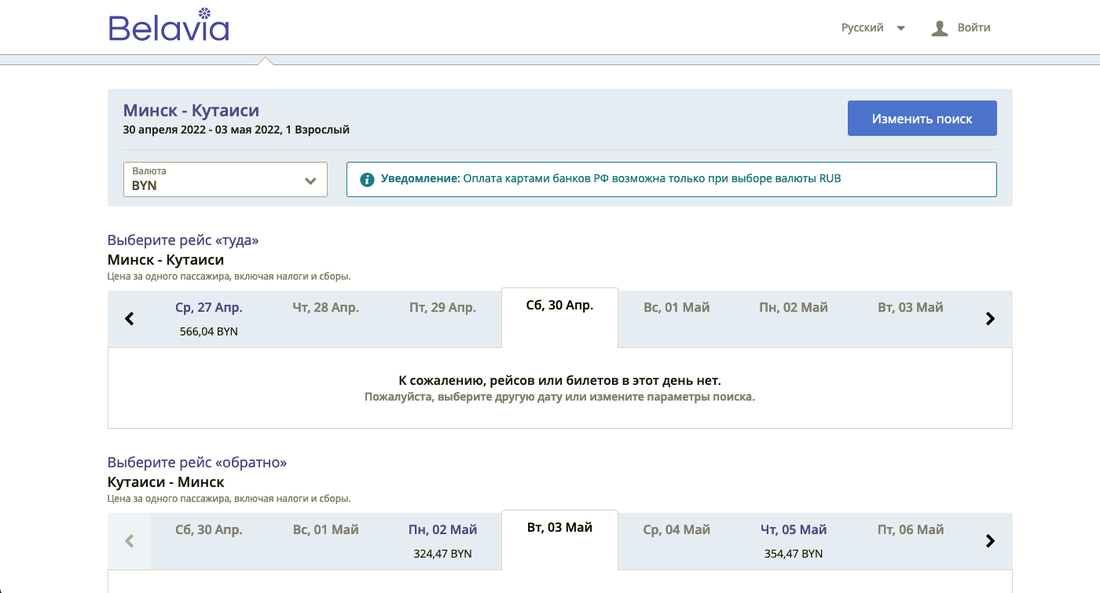
Task: Show later outbound dates arrow
Action: [x=990, y=319]
